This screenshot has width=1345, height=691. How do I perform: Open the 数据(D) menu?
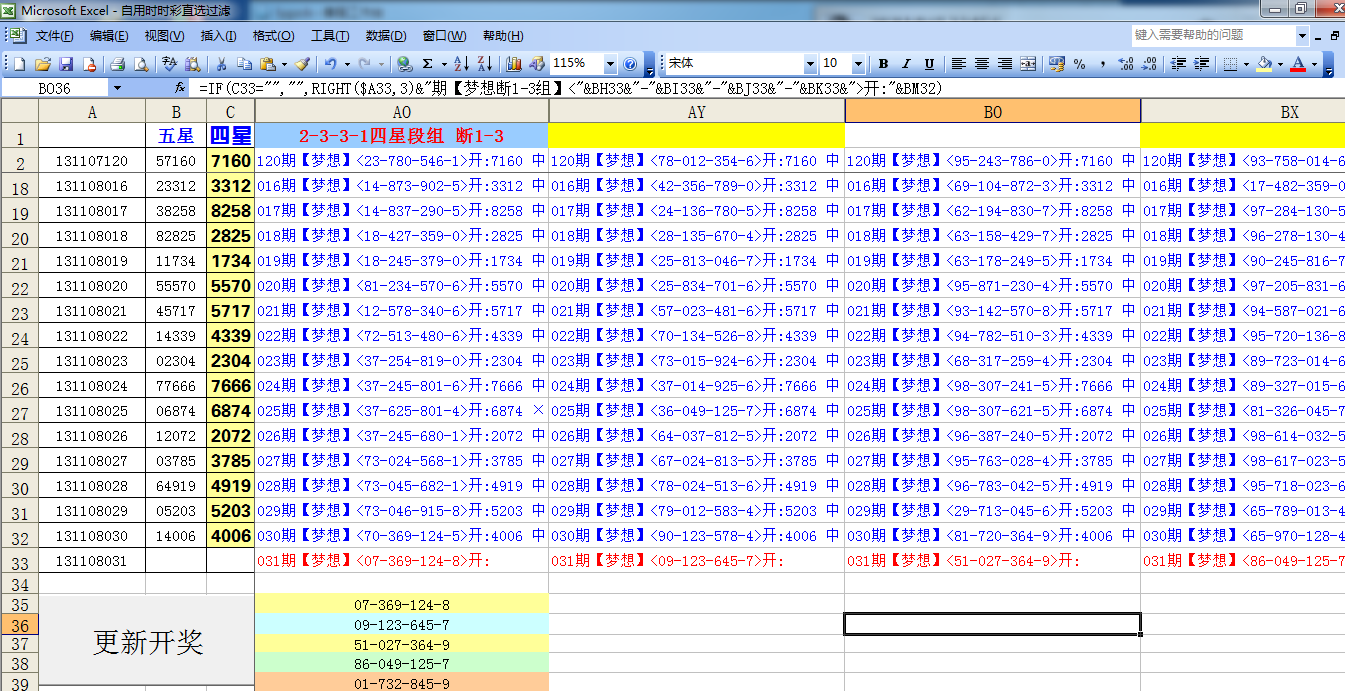(x=385, y=36)
